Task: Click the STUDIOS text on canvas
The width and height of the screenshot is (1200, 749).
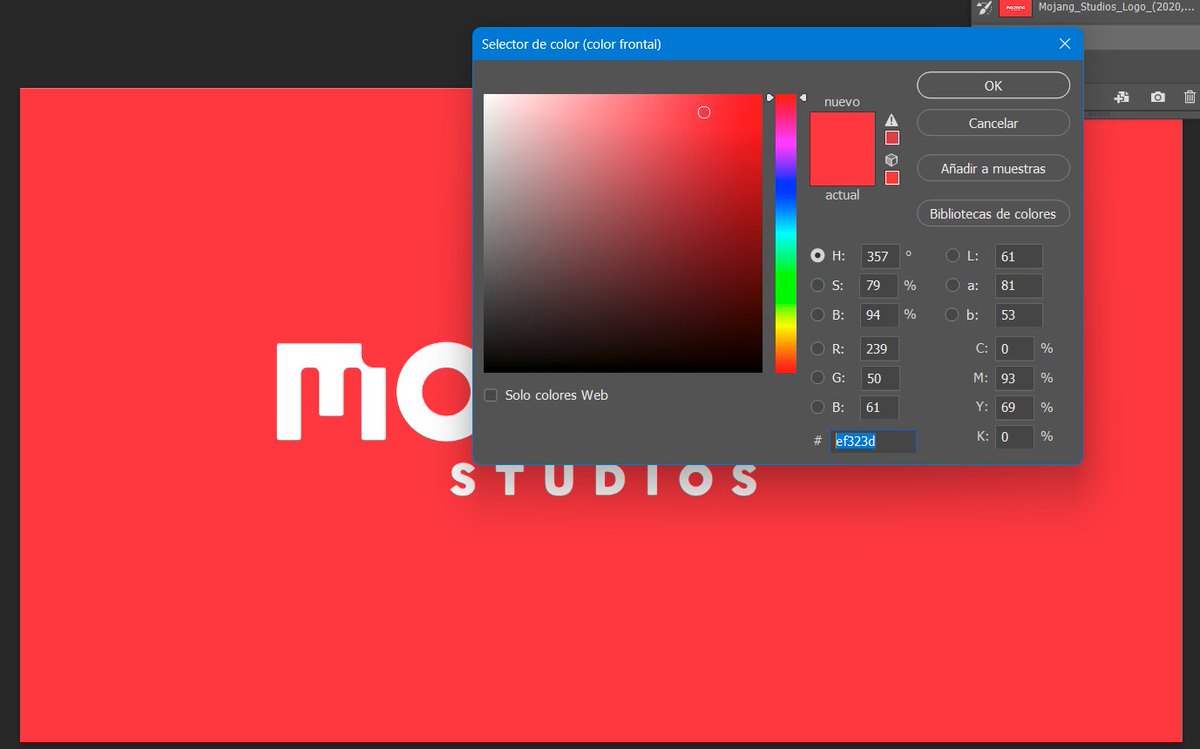Action: 603,480
